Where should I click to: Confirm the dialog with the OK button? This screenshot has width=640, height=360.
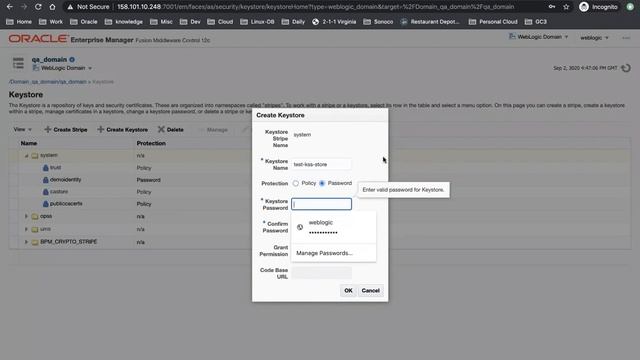pyautogui.click(x=348, y=291)
